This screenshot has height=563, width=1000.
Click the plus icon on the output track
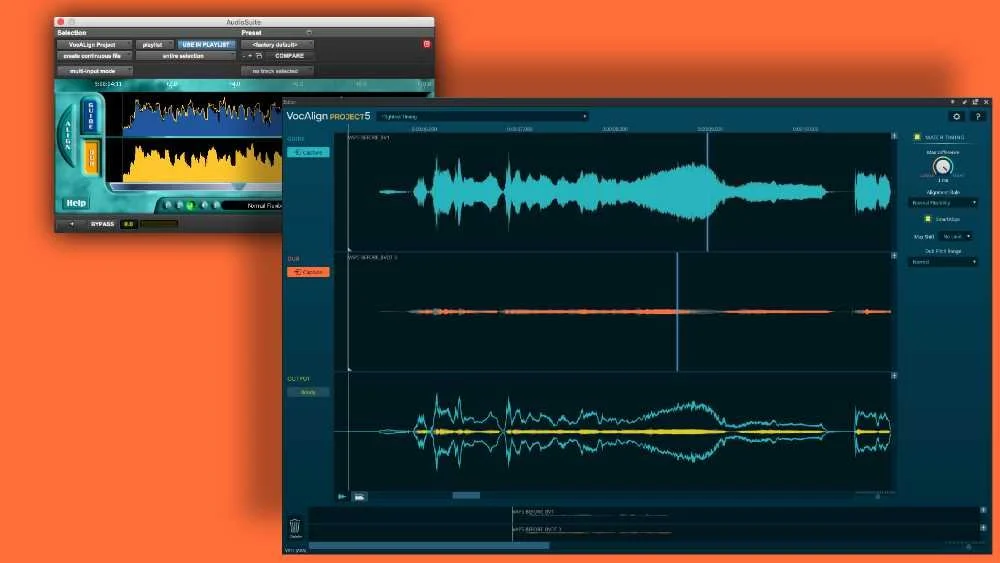894,376
